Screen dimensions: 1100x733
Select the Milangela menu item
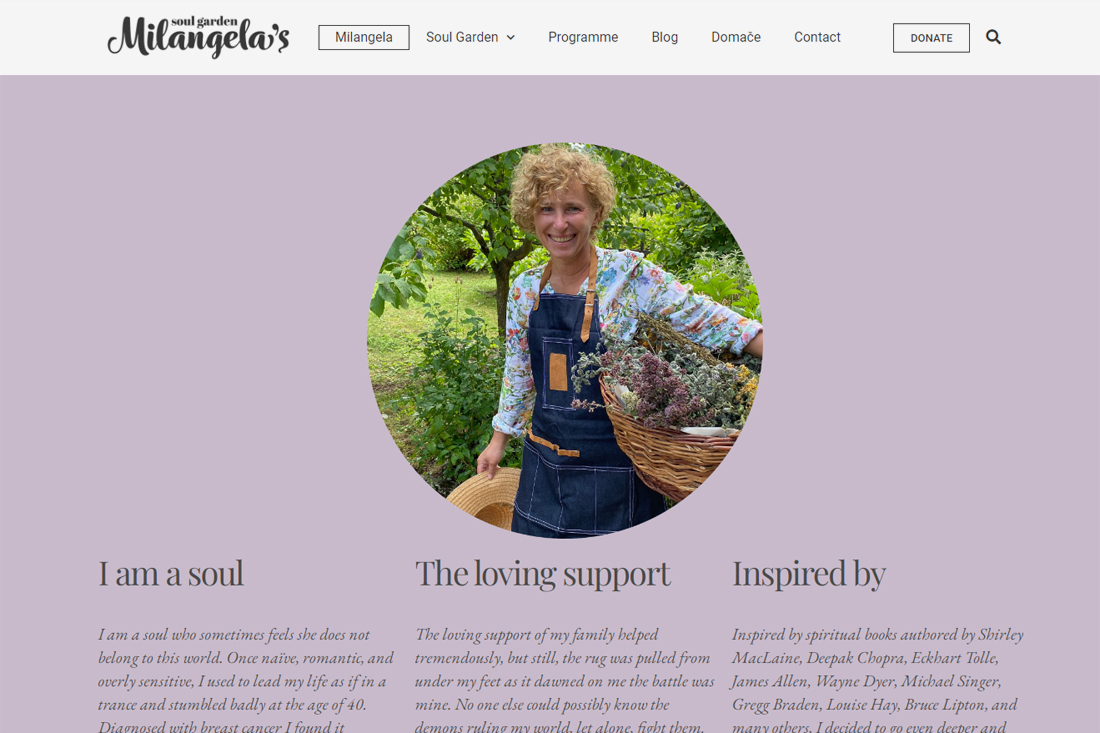pos(363,37)
